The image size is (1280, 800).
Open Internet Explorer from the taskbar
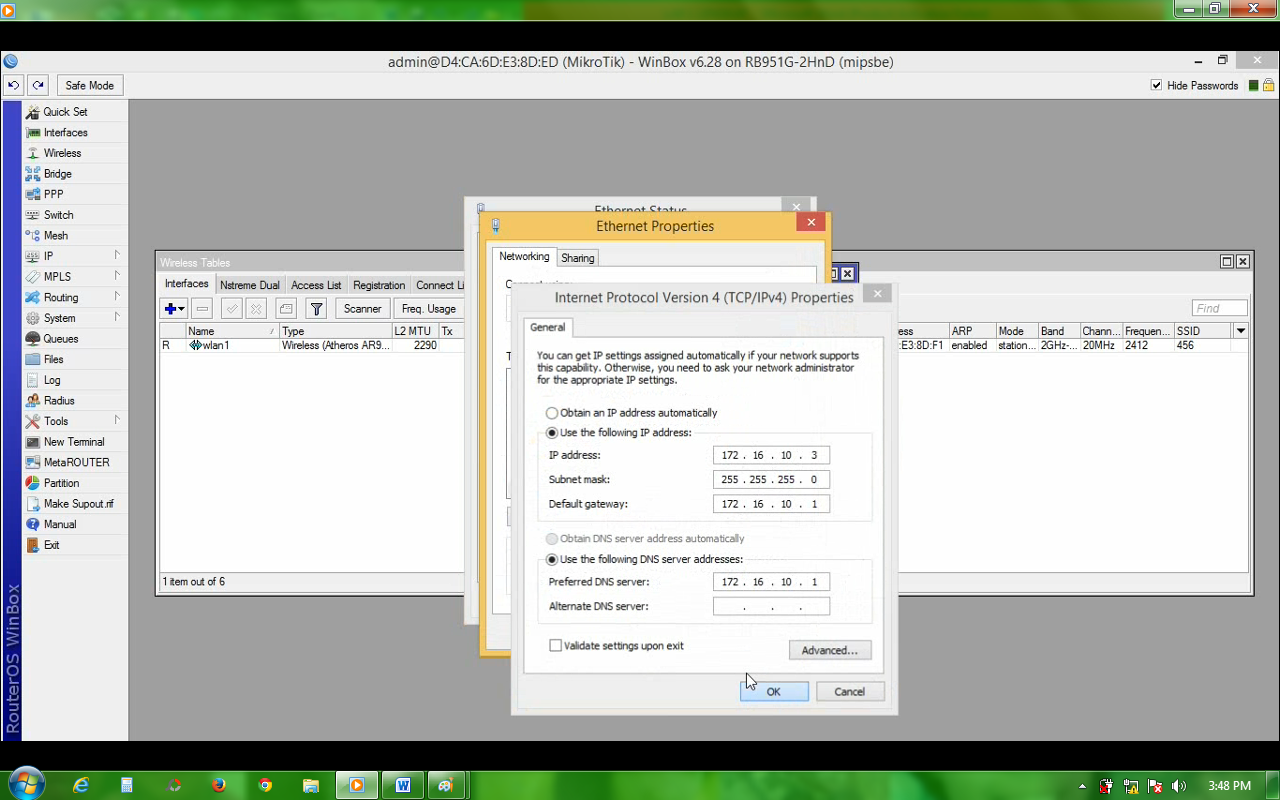click(x=81, y=786)
